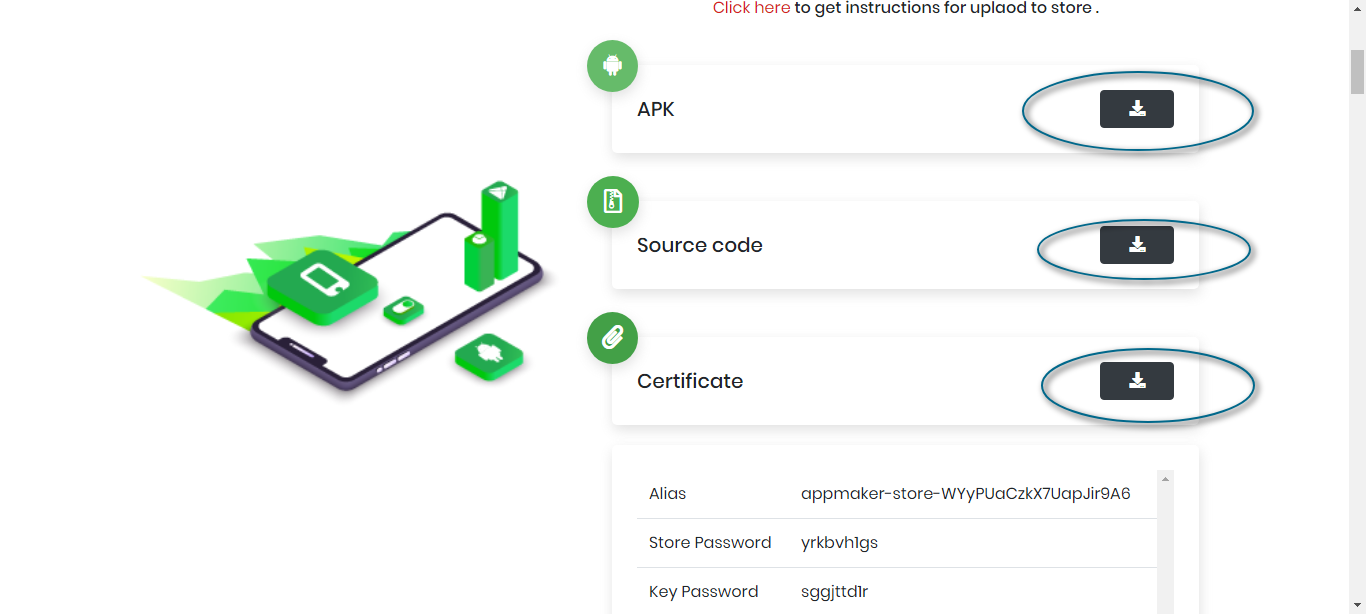Click the zip file icon above Source code
The image size is (1366, 614).
(612, 202)
